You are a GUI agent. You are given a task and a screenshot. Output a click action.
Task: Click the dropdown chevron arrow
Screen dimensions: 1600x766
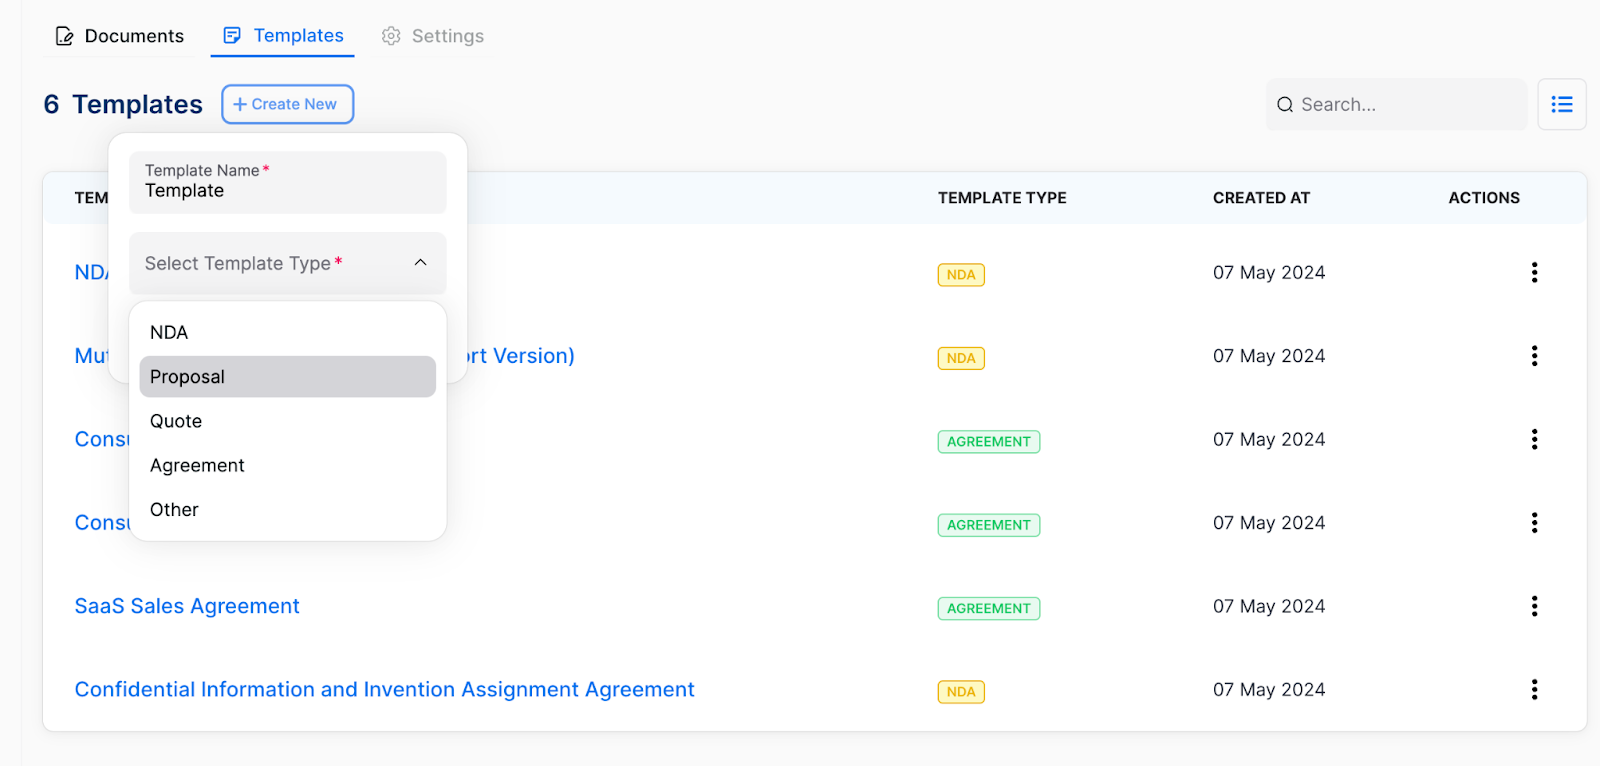pyautogui.click(x=421, y=263)
